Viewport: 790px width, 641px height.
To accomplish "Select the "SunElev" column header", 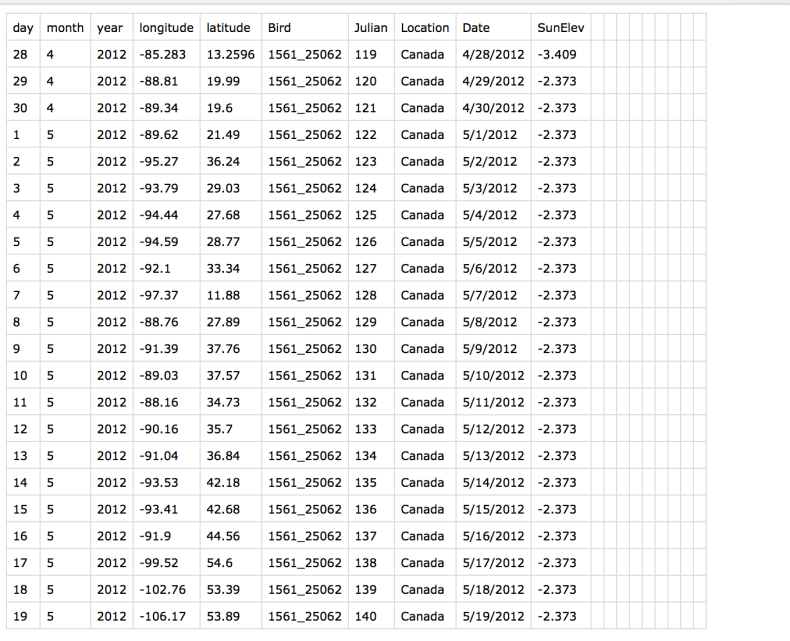I will (560, 27).
